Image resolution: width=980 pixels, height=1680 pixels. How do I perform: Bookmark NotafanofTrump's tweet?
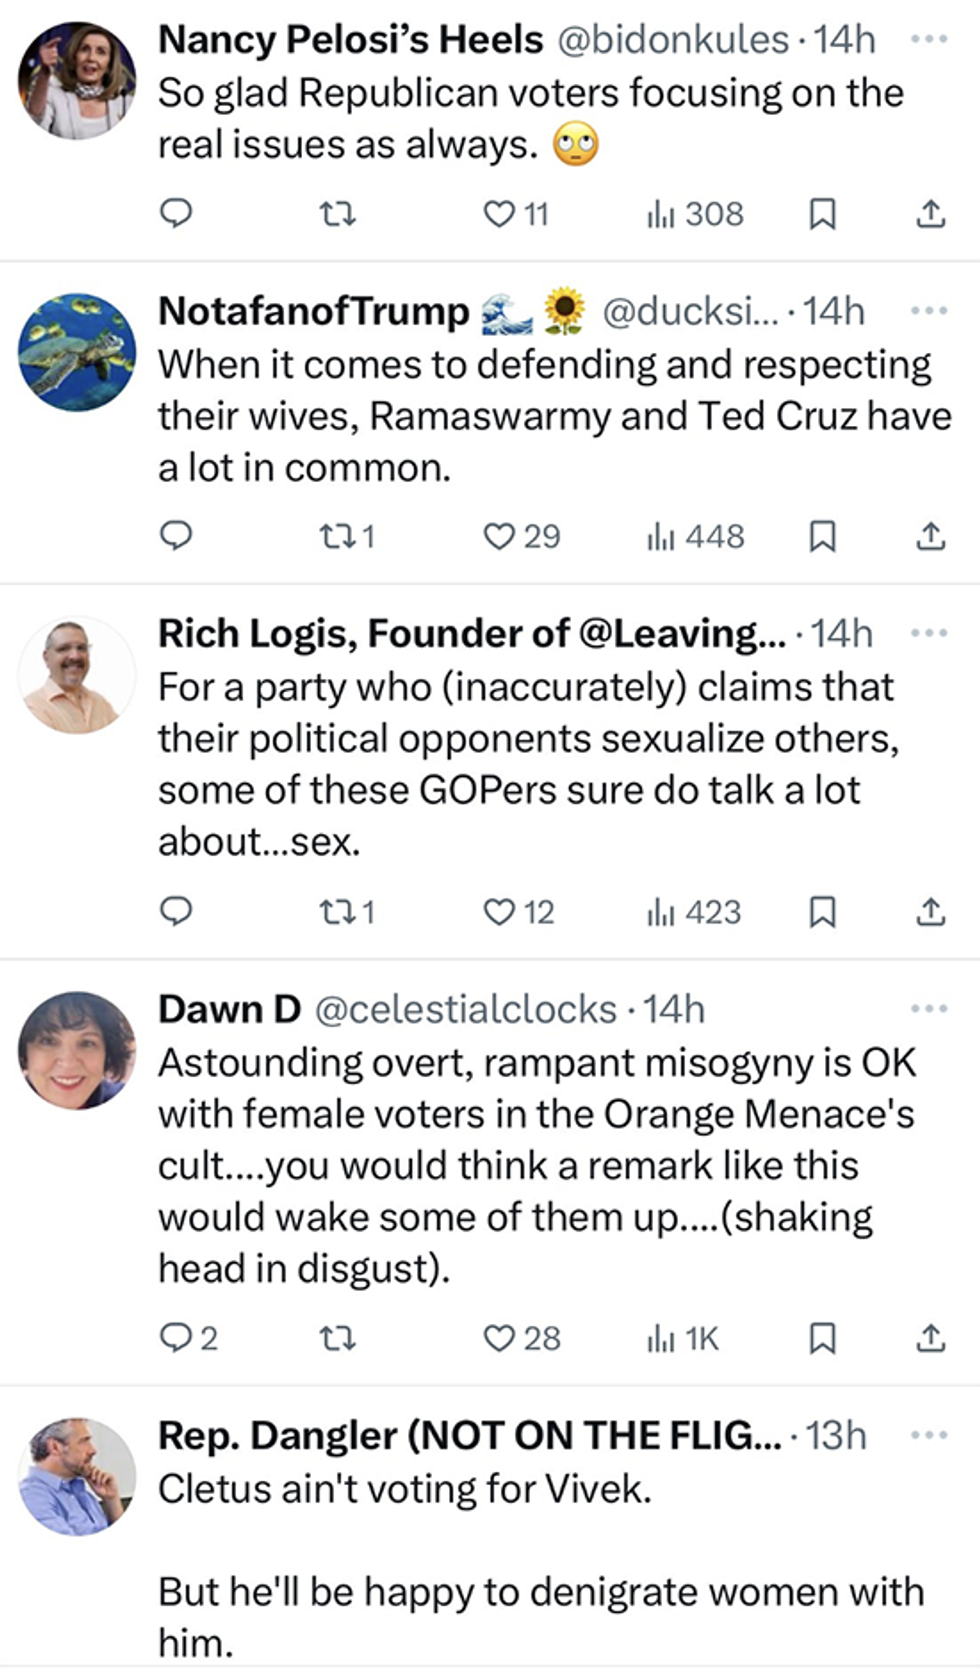[x=822, y=537]
